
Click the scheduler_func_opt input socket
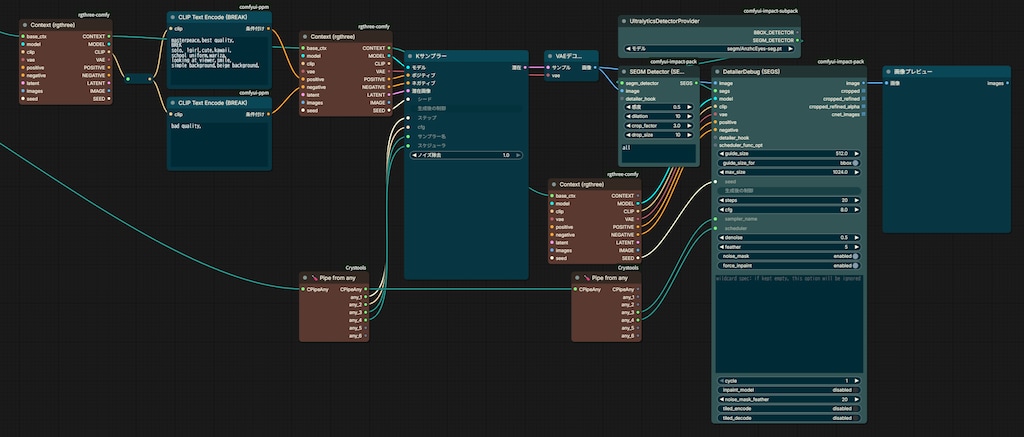point(715,145)
